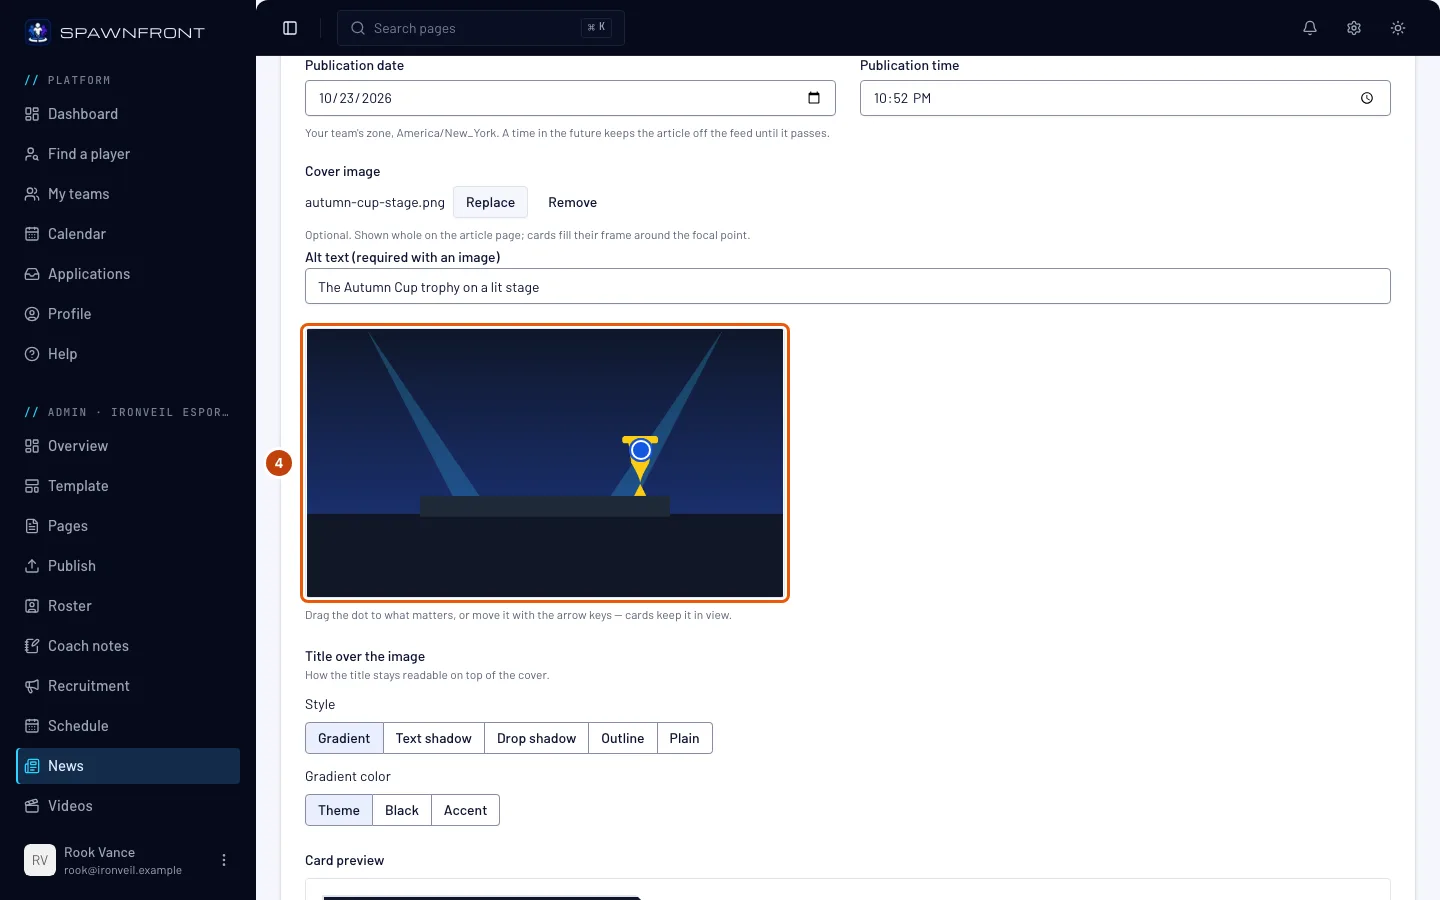This screenshot has height=900, width=1440.
Task: Select Gradient title style
Action: point(344,738)
